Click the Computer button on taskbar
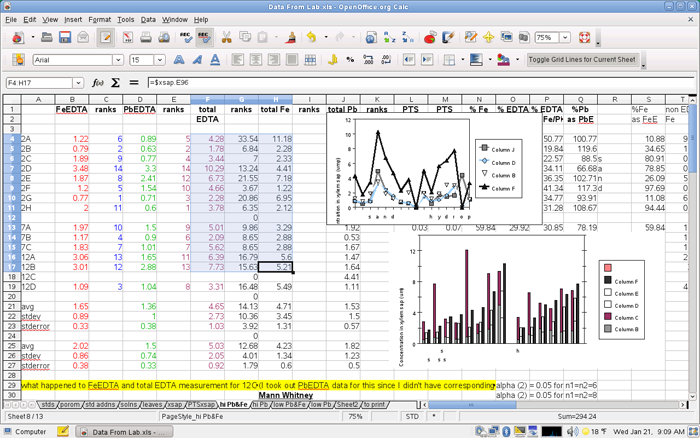 (29, 431)
